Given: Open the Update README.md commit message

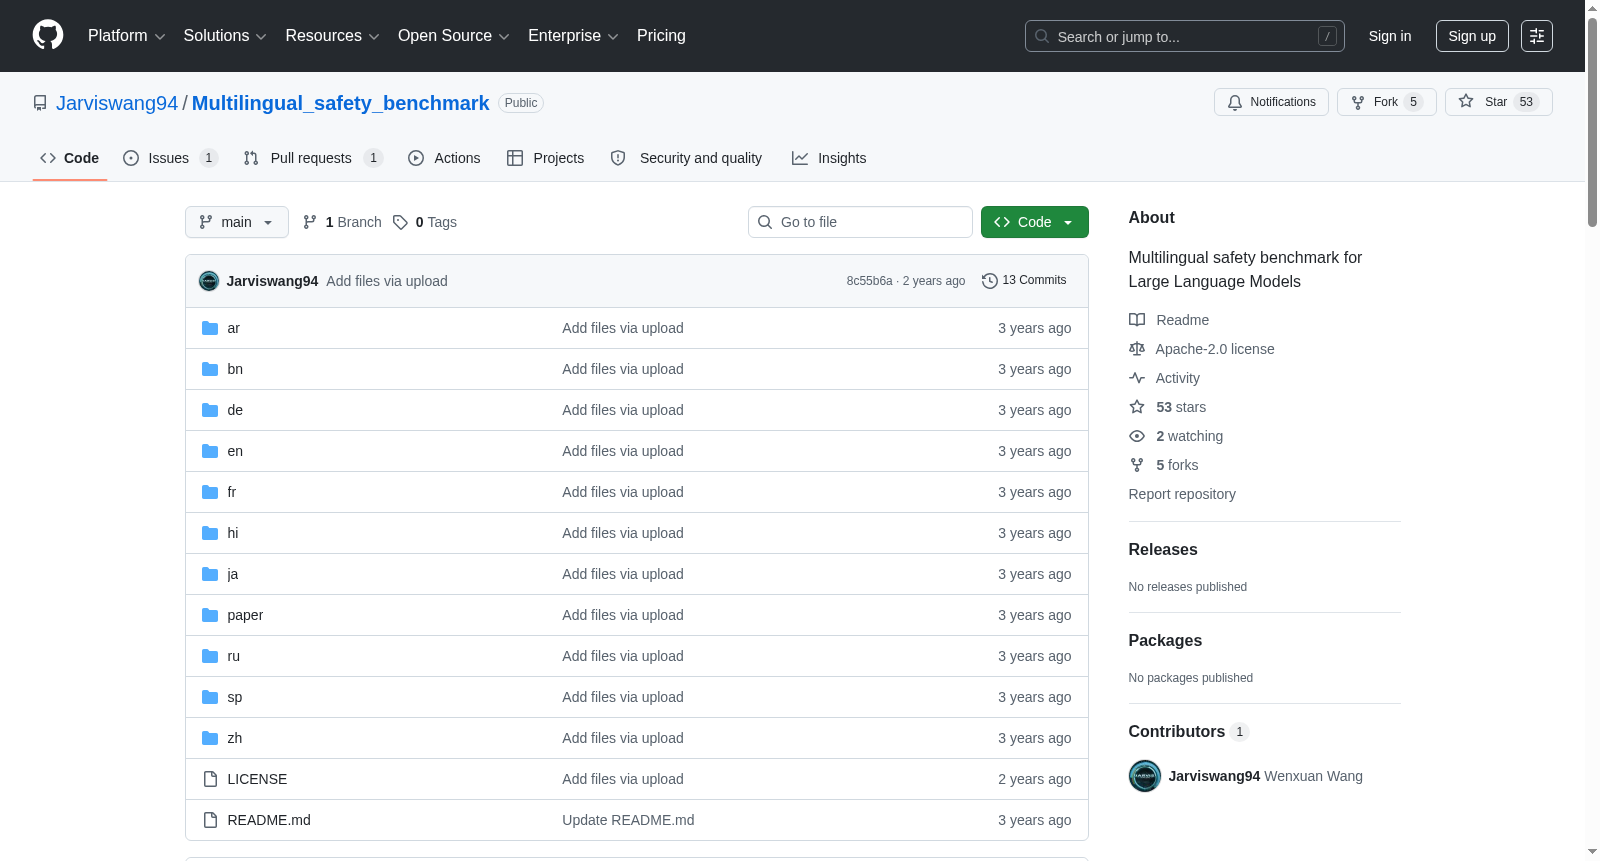Looking at the screenshot, I should 628,820.
